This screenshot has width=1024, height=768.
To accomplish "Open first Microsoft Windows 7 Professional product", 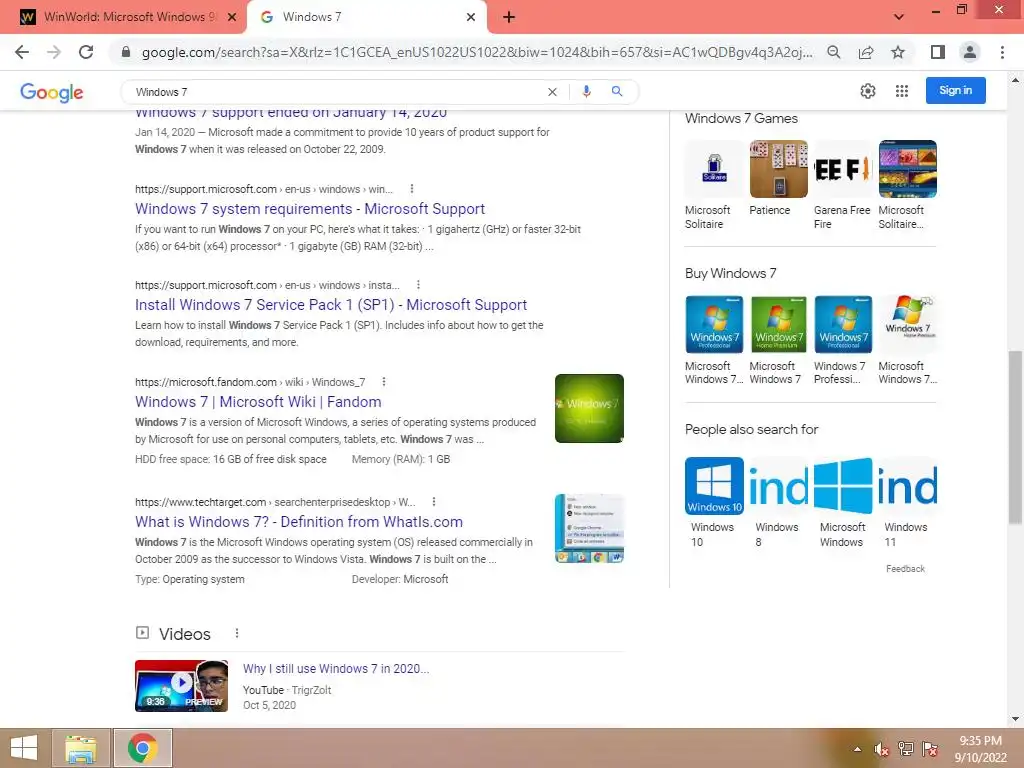I will pos(714,340).
